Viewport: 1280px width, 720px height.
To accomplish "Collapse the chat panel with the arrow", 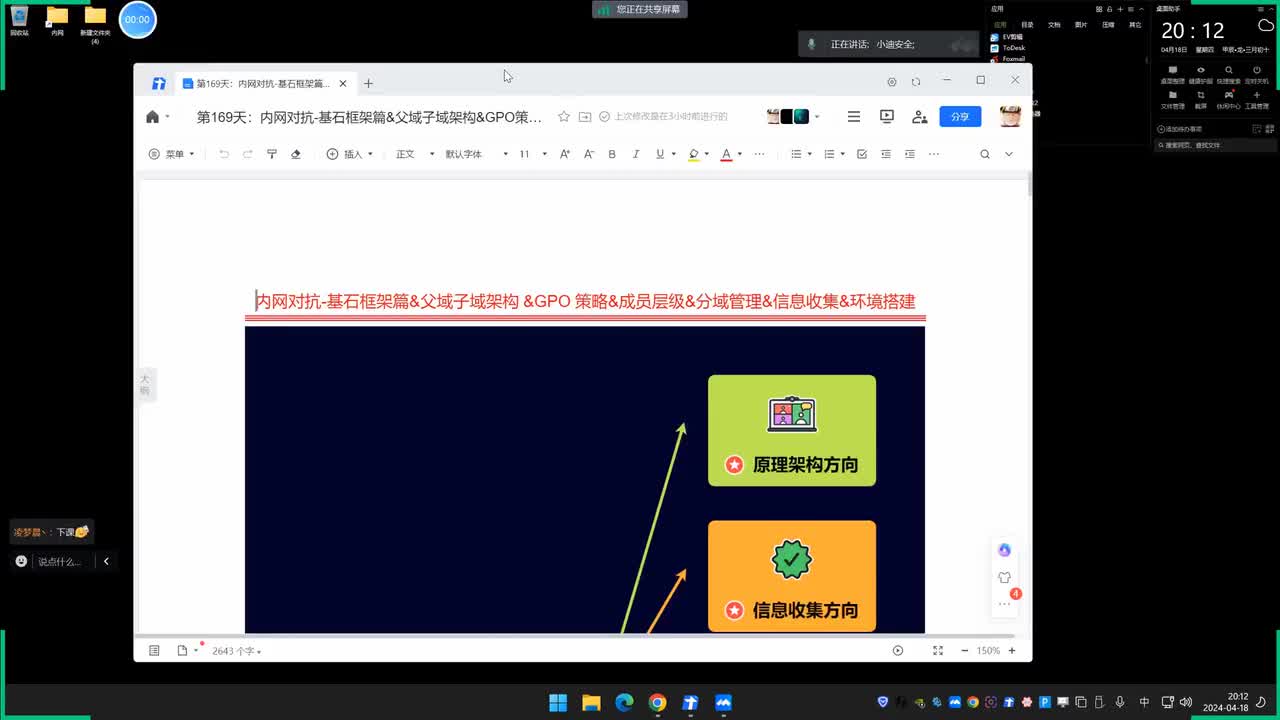I will click(x=106, y=562).
